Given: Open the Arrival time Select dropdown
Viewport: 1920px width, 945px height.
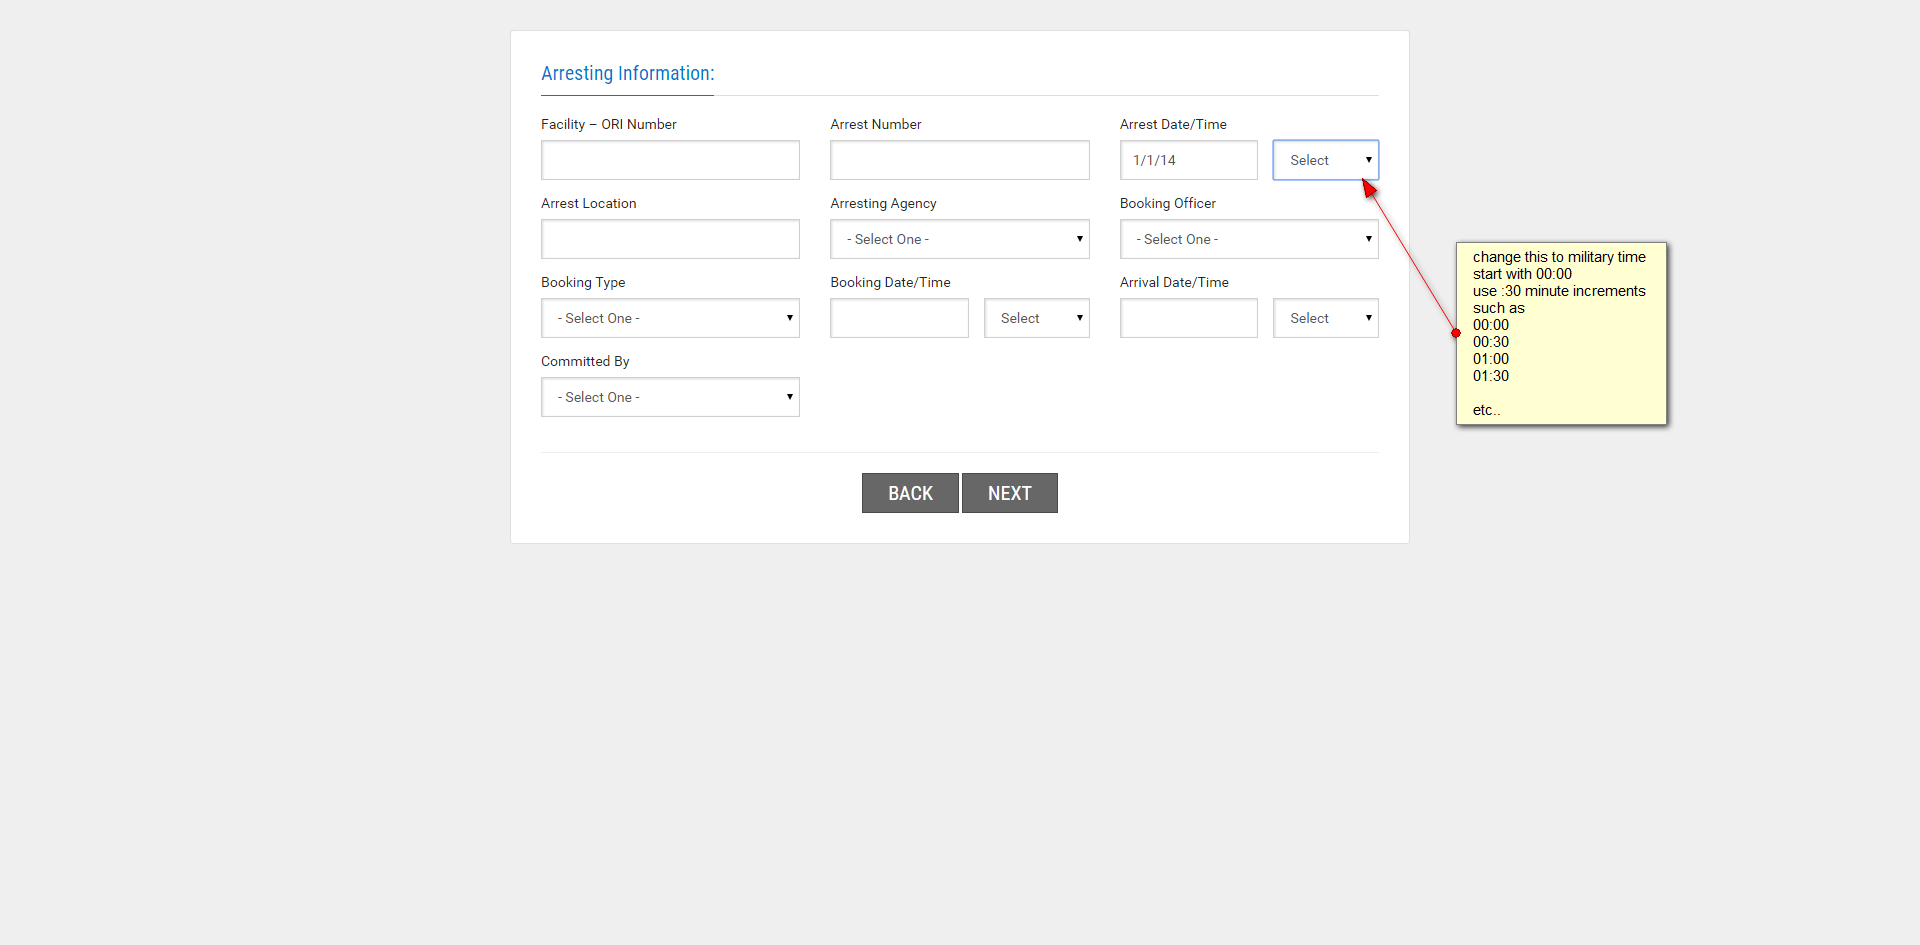Looking at the screenshot, I should [x=1325, y=318].
